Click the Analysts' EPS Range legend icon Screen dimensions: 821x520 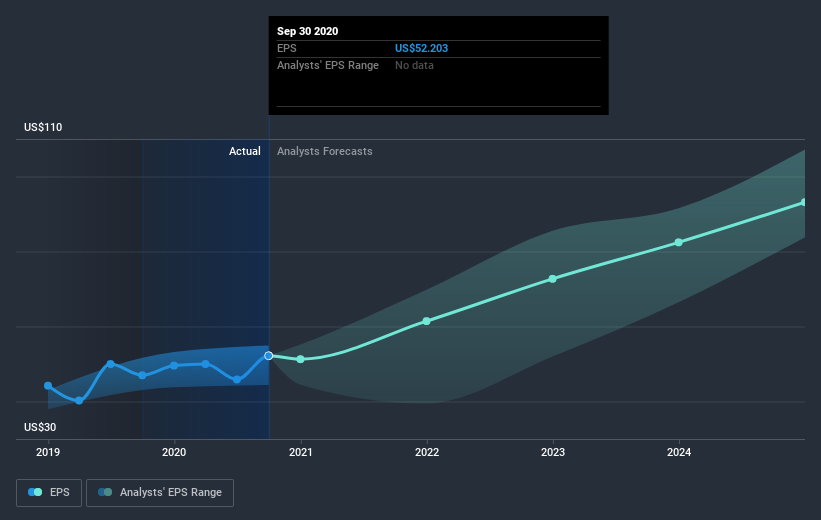[105, 492]
